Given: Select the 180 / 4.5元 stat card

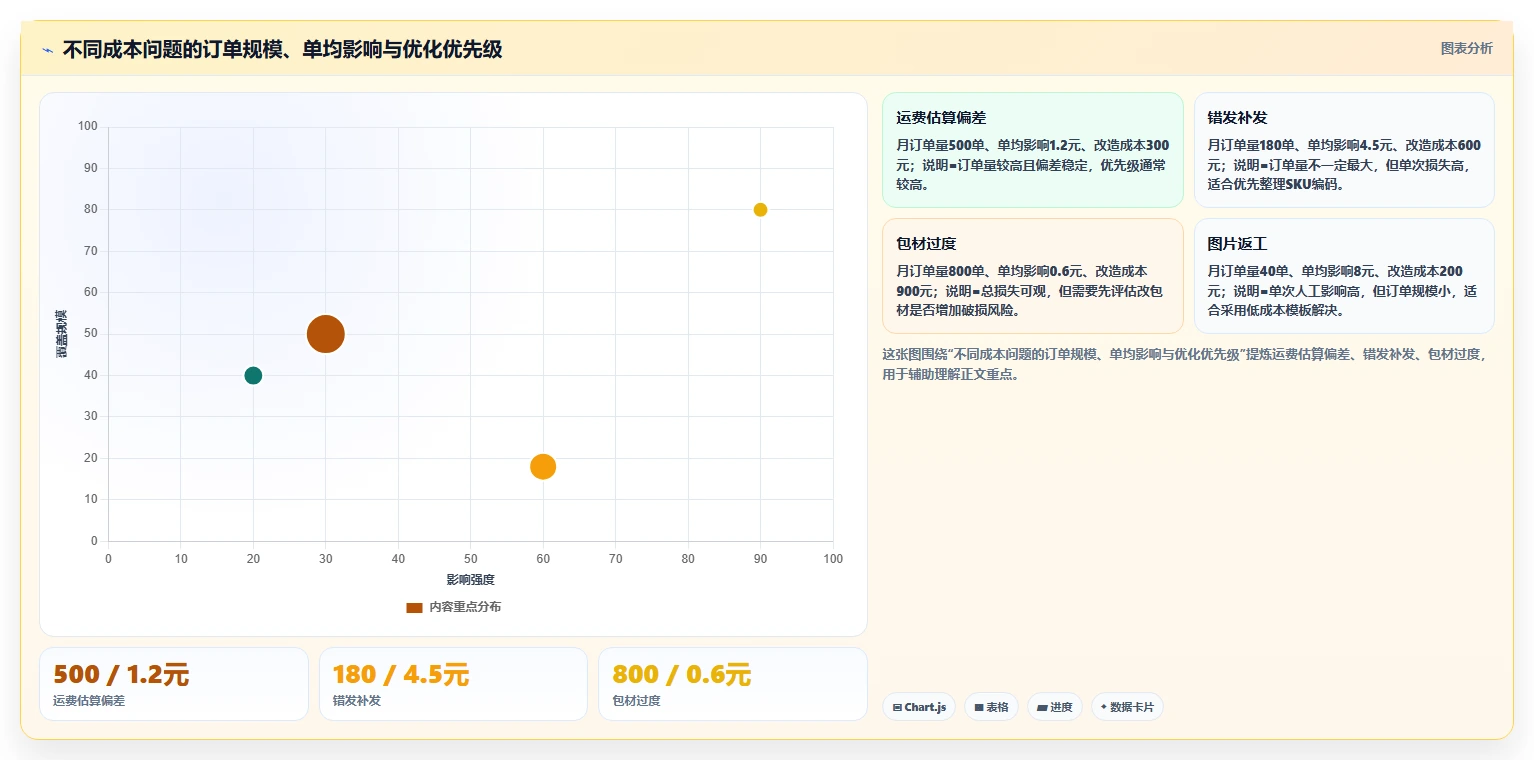Looking at the screenshot, I should (453, 684).
